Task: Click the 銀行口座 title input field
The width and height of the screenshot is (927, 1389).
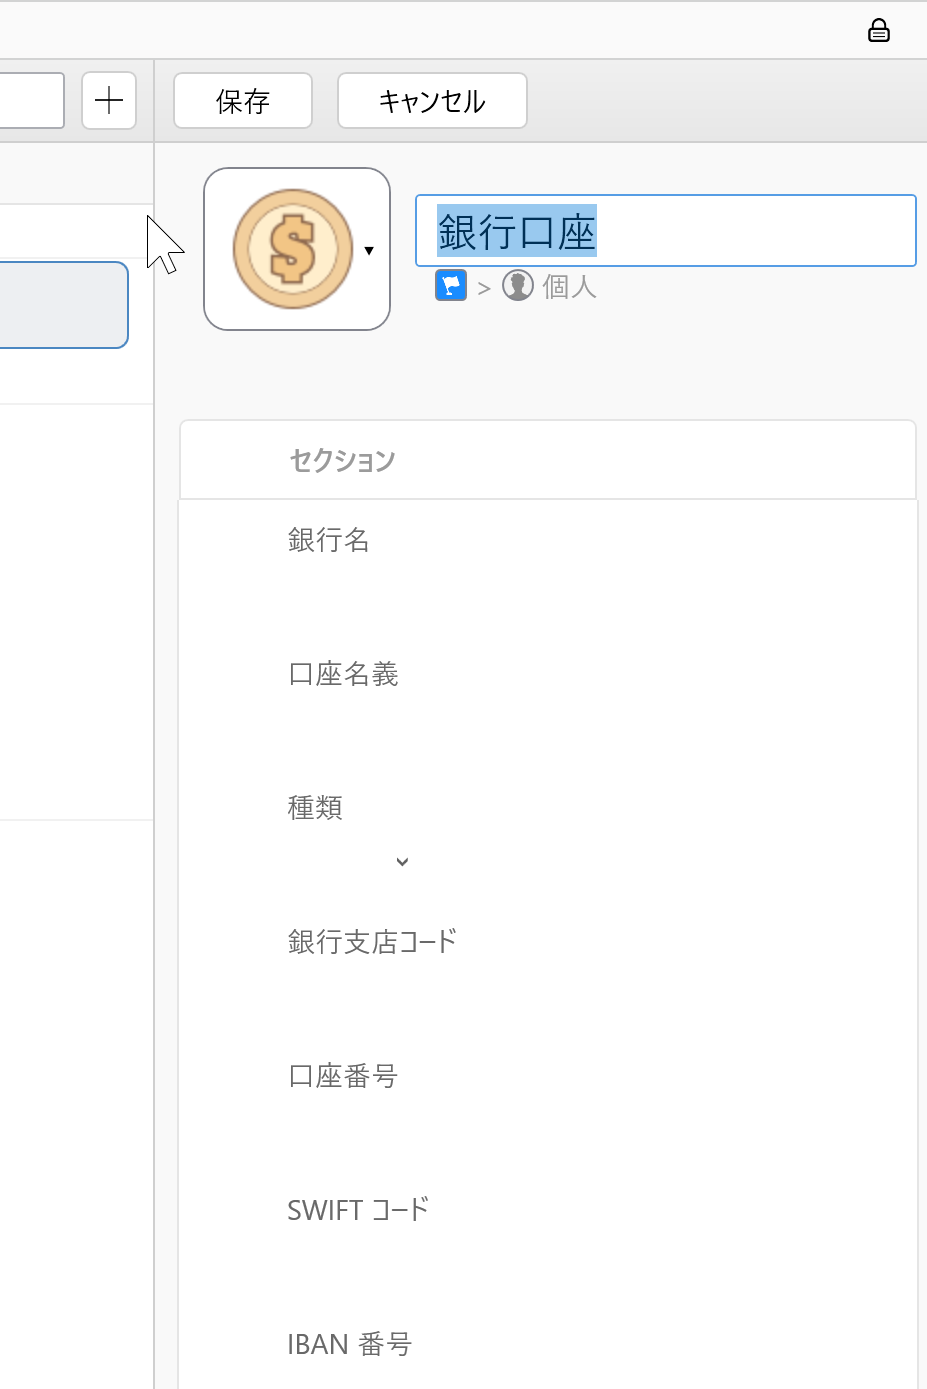Action: point(665,231)
